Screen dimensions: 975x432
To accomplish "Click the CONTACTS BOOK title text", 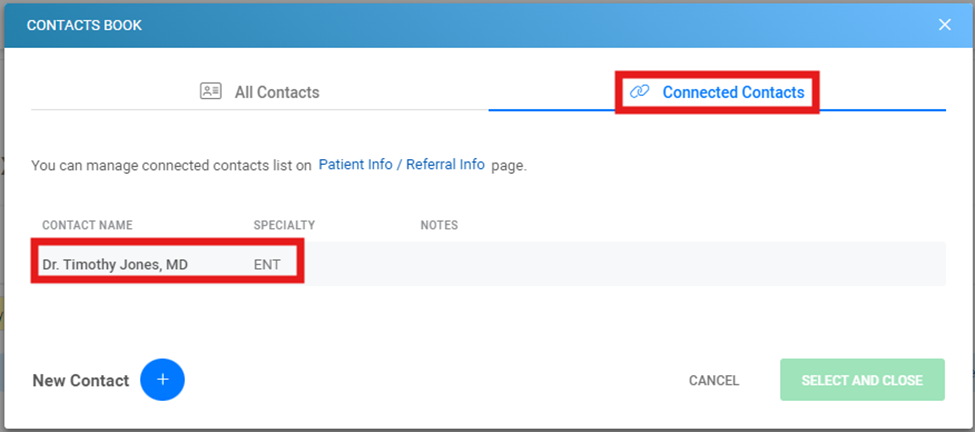I will 84,25.
